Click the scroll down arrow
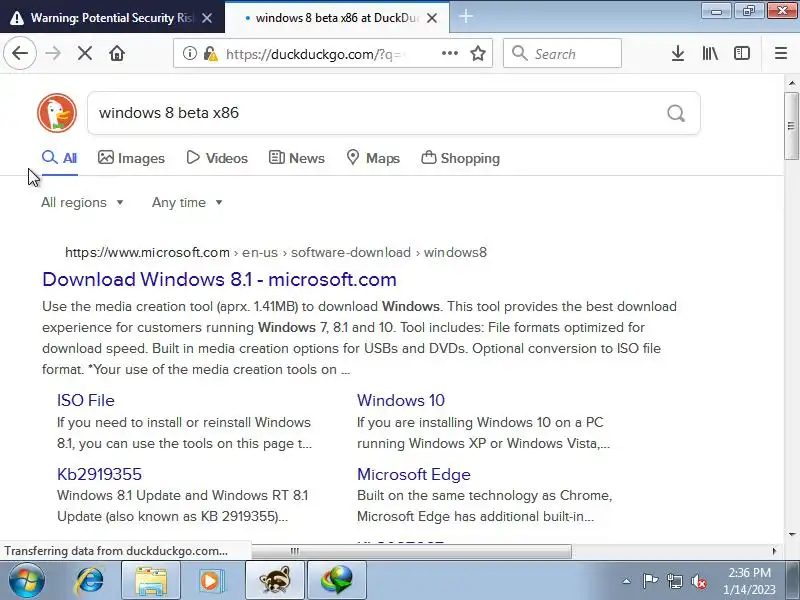800x600 pixels. (x=791, y=535)
